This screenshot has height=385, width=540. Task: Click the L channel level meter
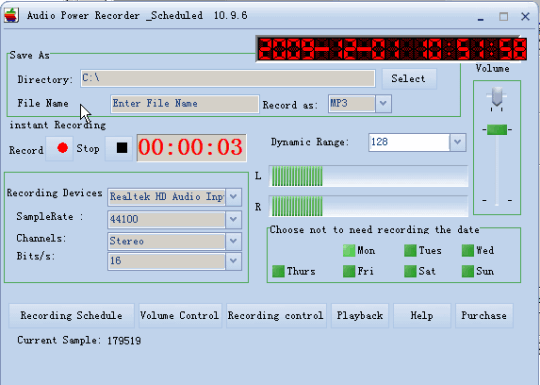click(368, 176)
